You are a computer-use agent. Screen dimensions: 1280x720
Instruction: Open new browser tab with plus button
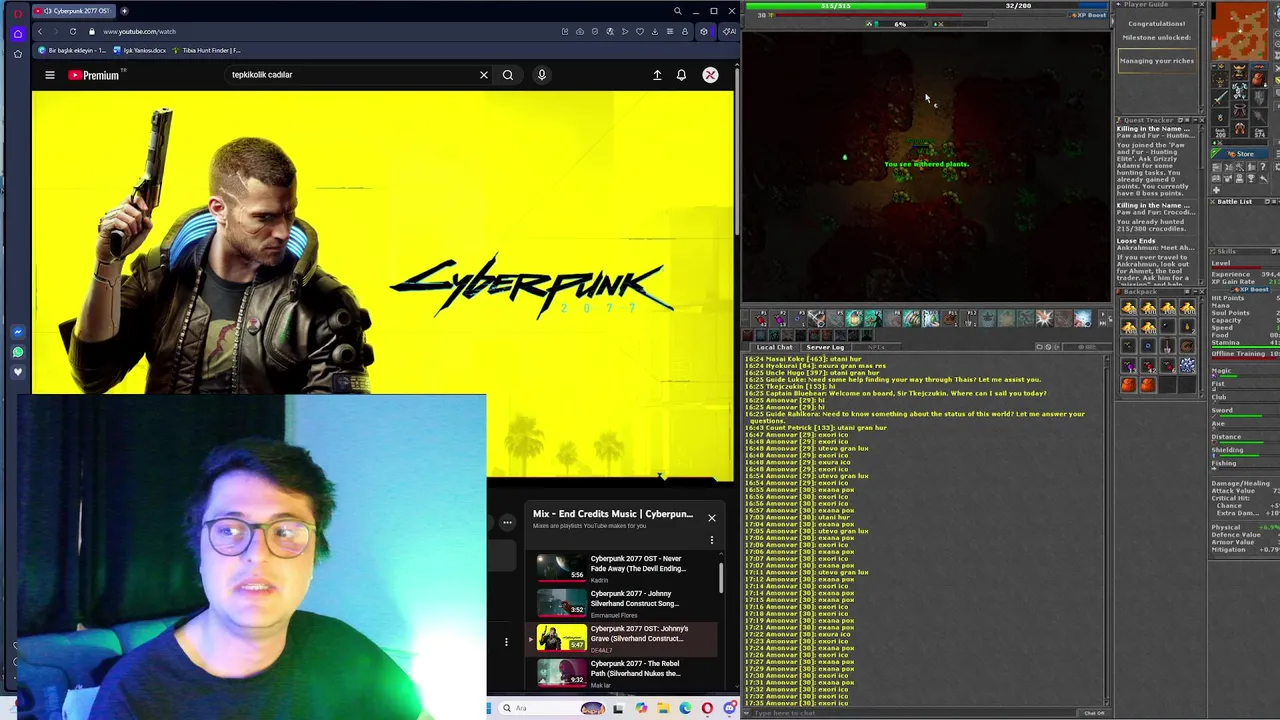[x=124, y=11]
